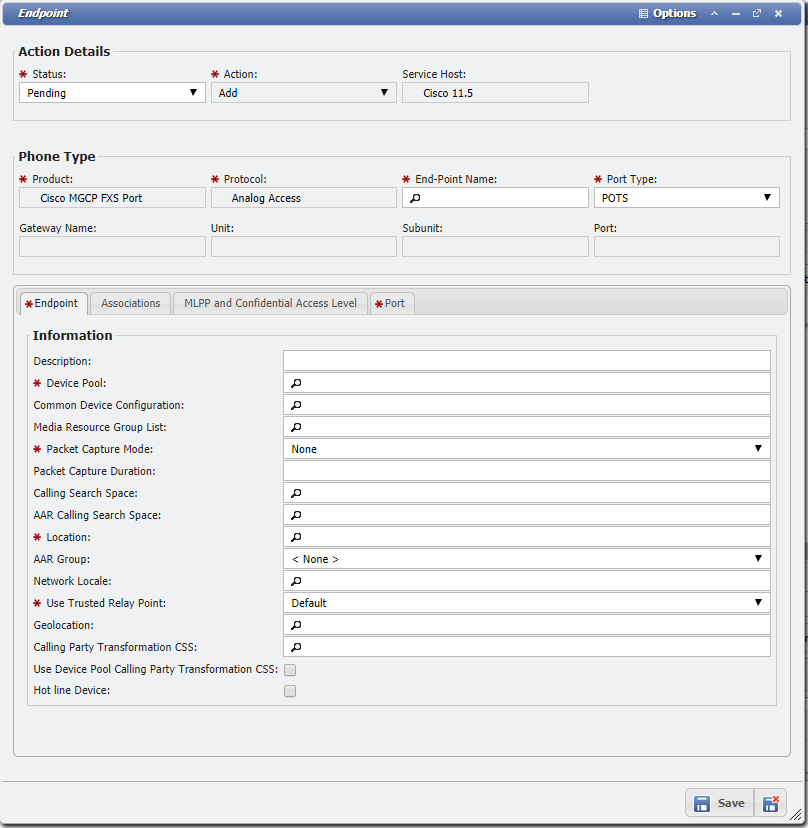
Task: Click the Location field search icon
Action: coord(296,537)
